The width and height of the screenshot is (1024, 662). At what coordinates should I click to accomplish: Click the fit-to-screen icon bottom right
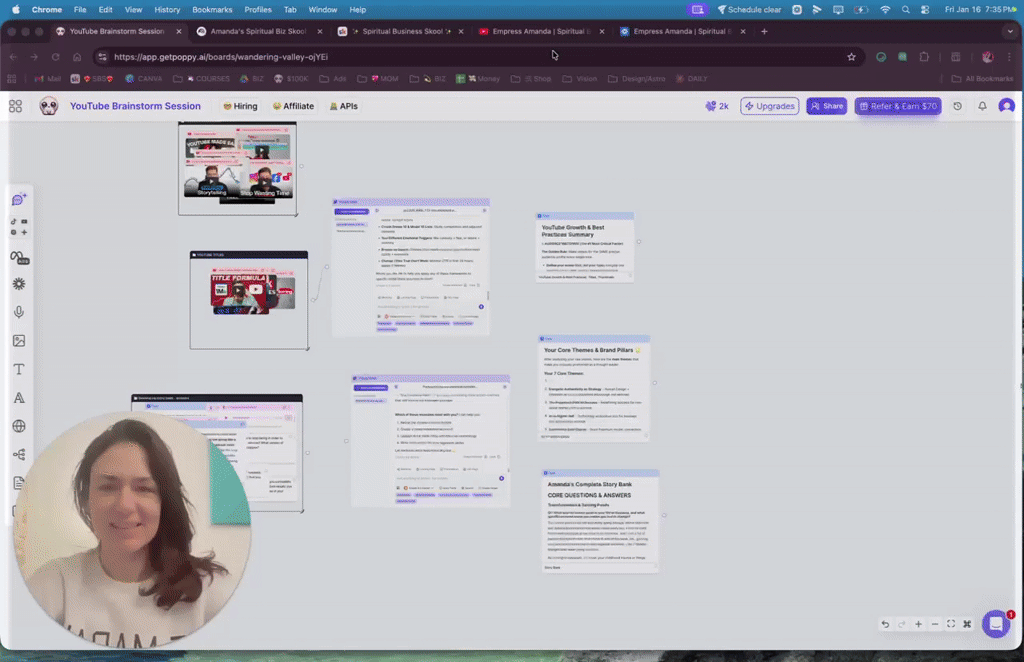950,624
